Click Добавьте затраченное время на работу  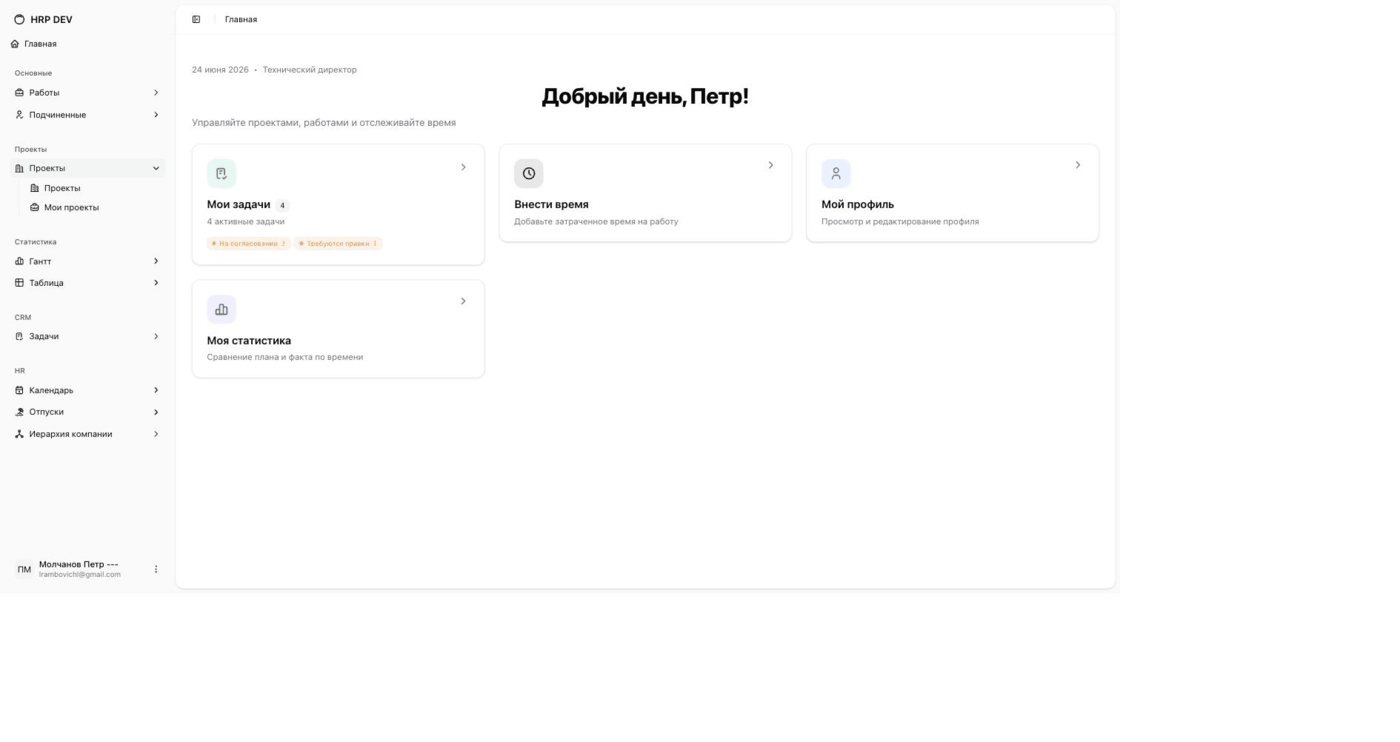click(596, 222)
